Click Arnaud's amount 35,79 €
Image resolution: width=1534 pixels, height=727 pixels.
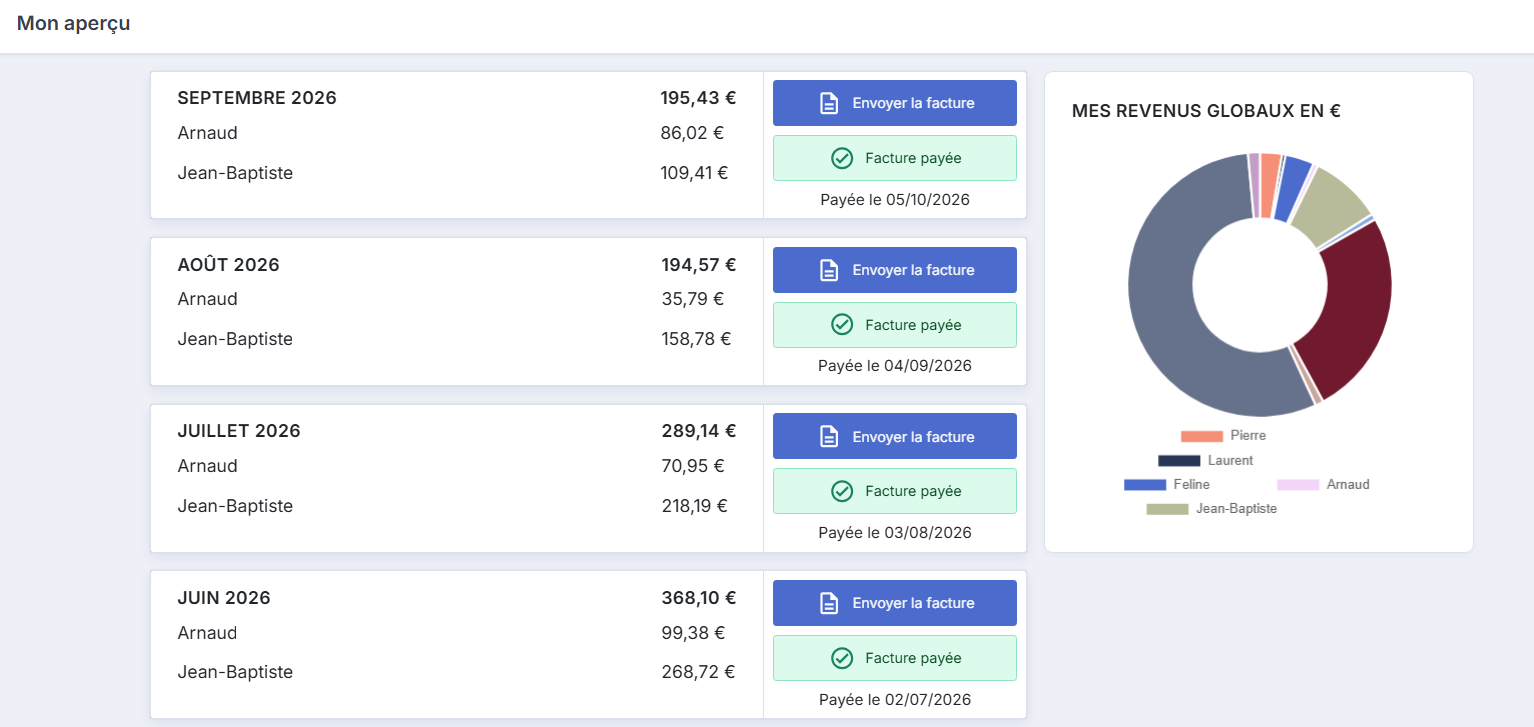coord(692,299)
